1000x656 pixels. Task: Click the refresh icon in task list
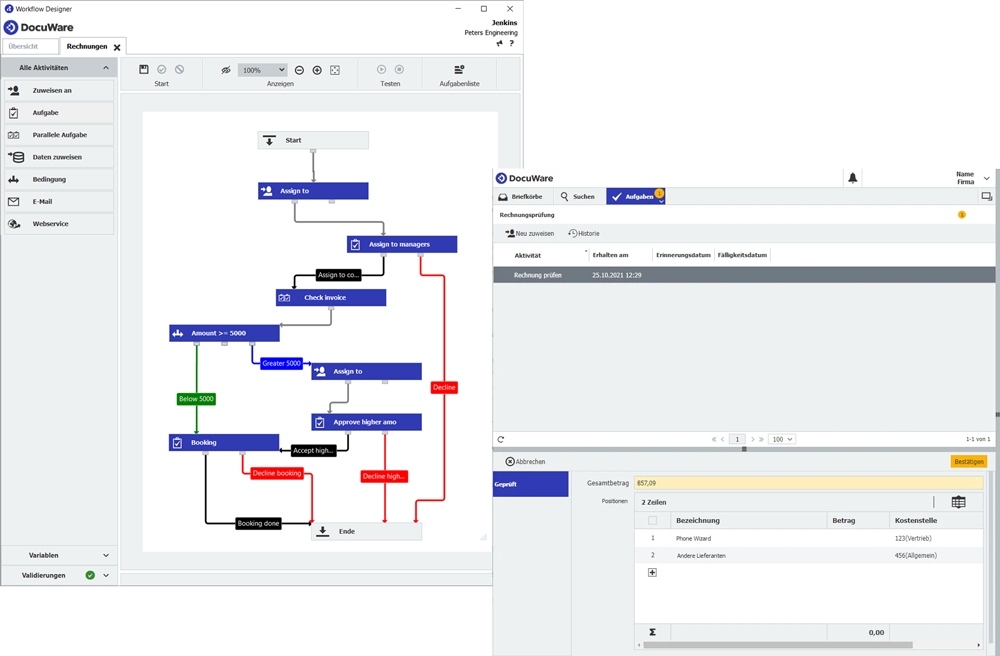(x=501, y=439)
